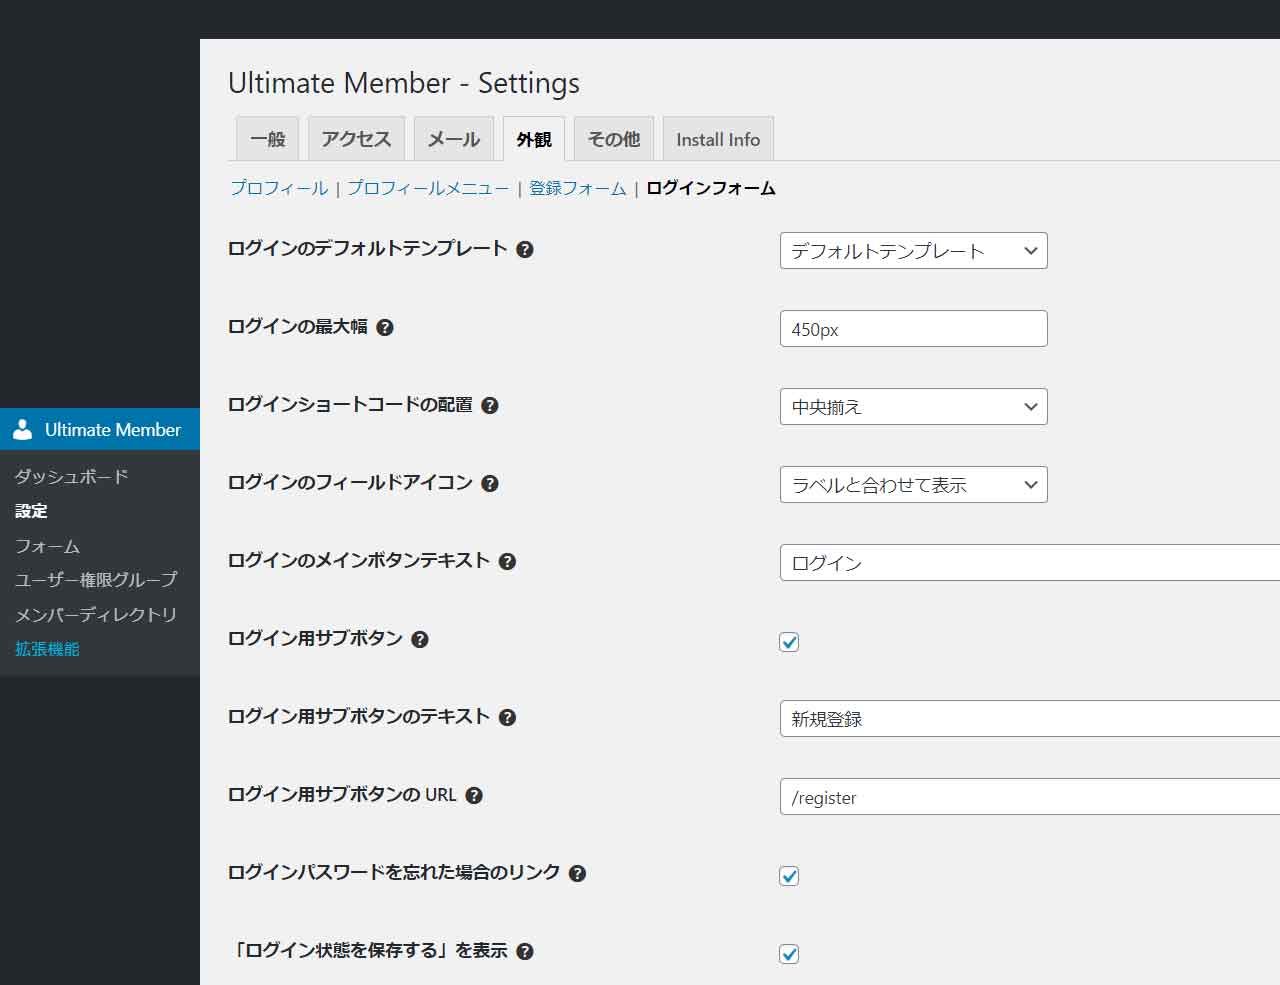Open the デフォルトテンプレート dropdown

(913, 251)
